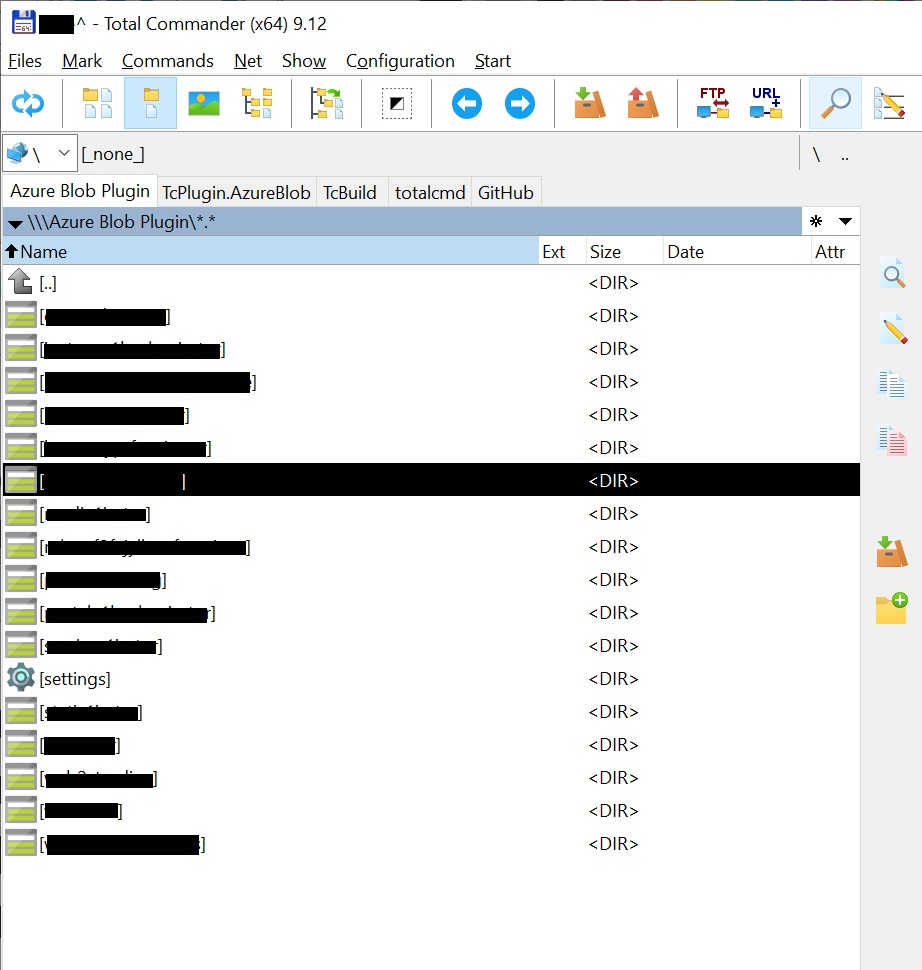922x970 pixels.
Task: Open the Files menu
Action: point(25,61)
